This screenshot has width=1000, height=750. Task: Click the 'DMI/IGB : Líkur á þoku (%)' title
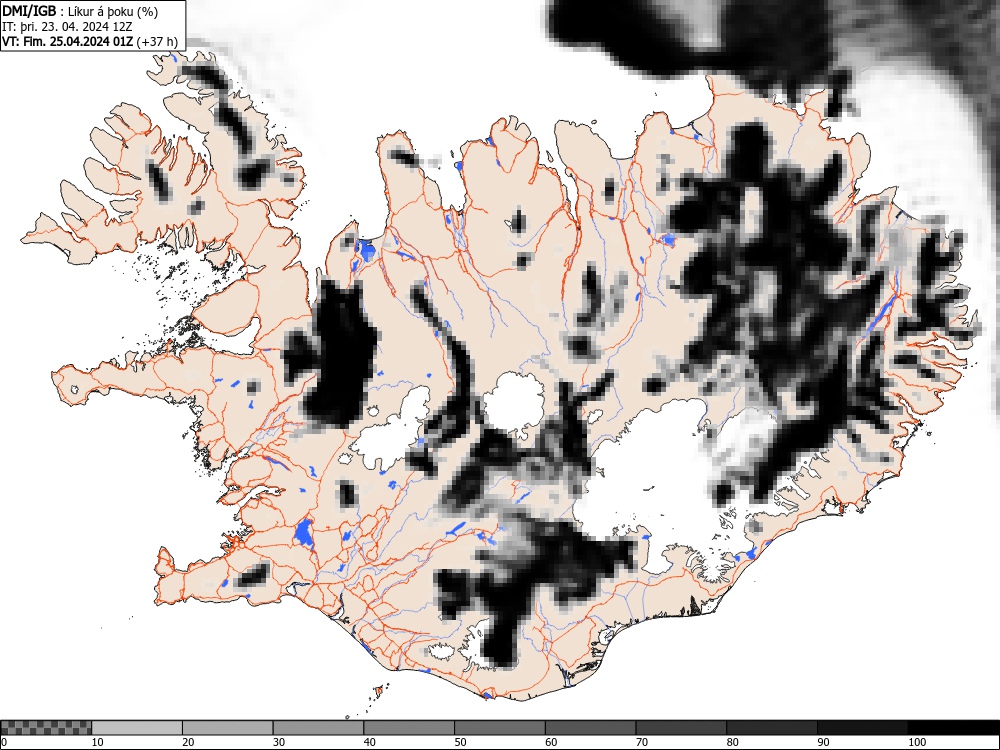pos(80,11)
